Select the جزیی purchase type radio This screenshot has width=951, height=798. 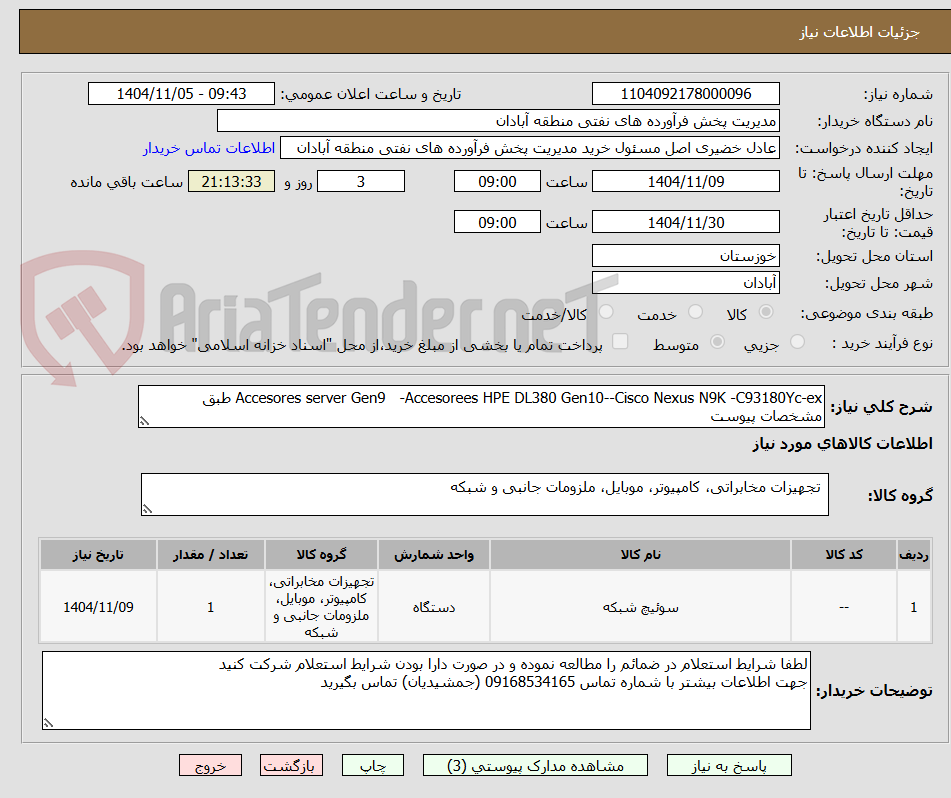point(798,342)
